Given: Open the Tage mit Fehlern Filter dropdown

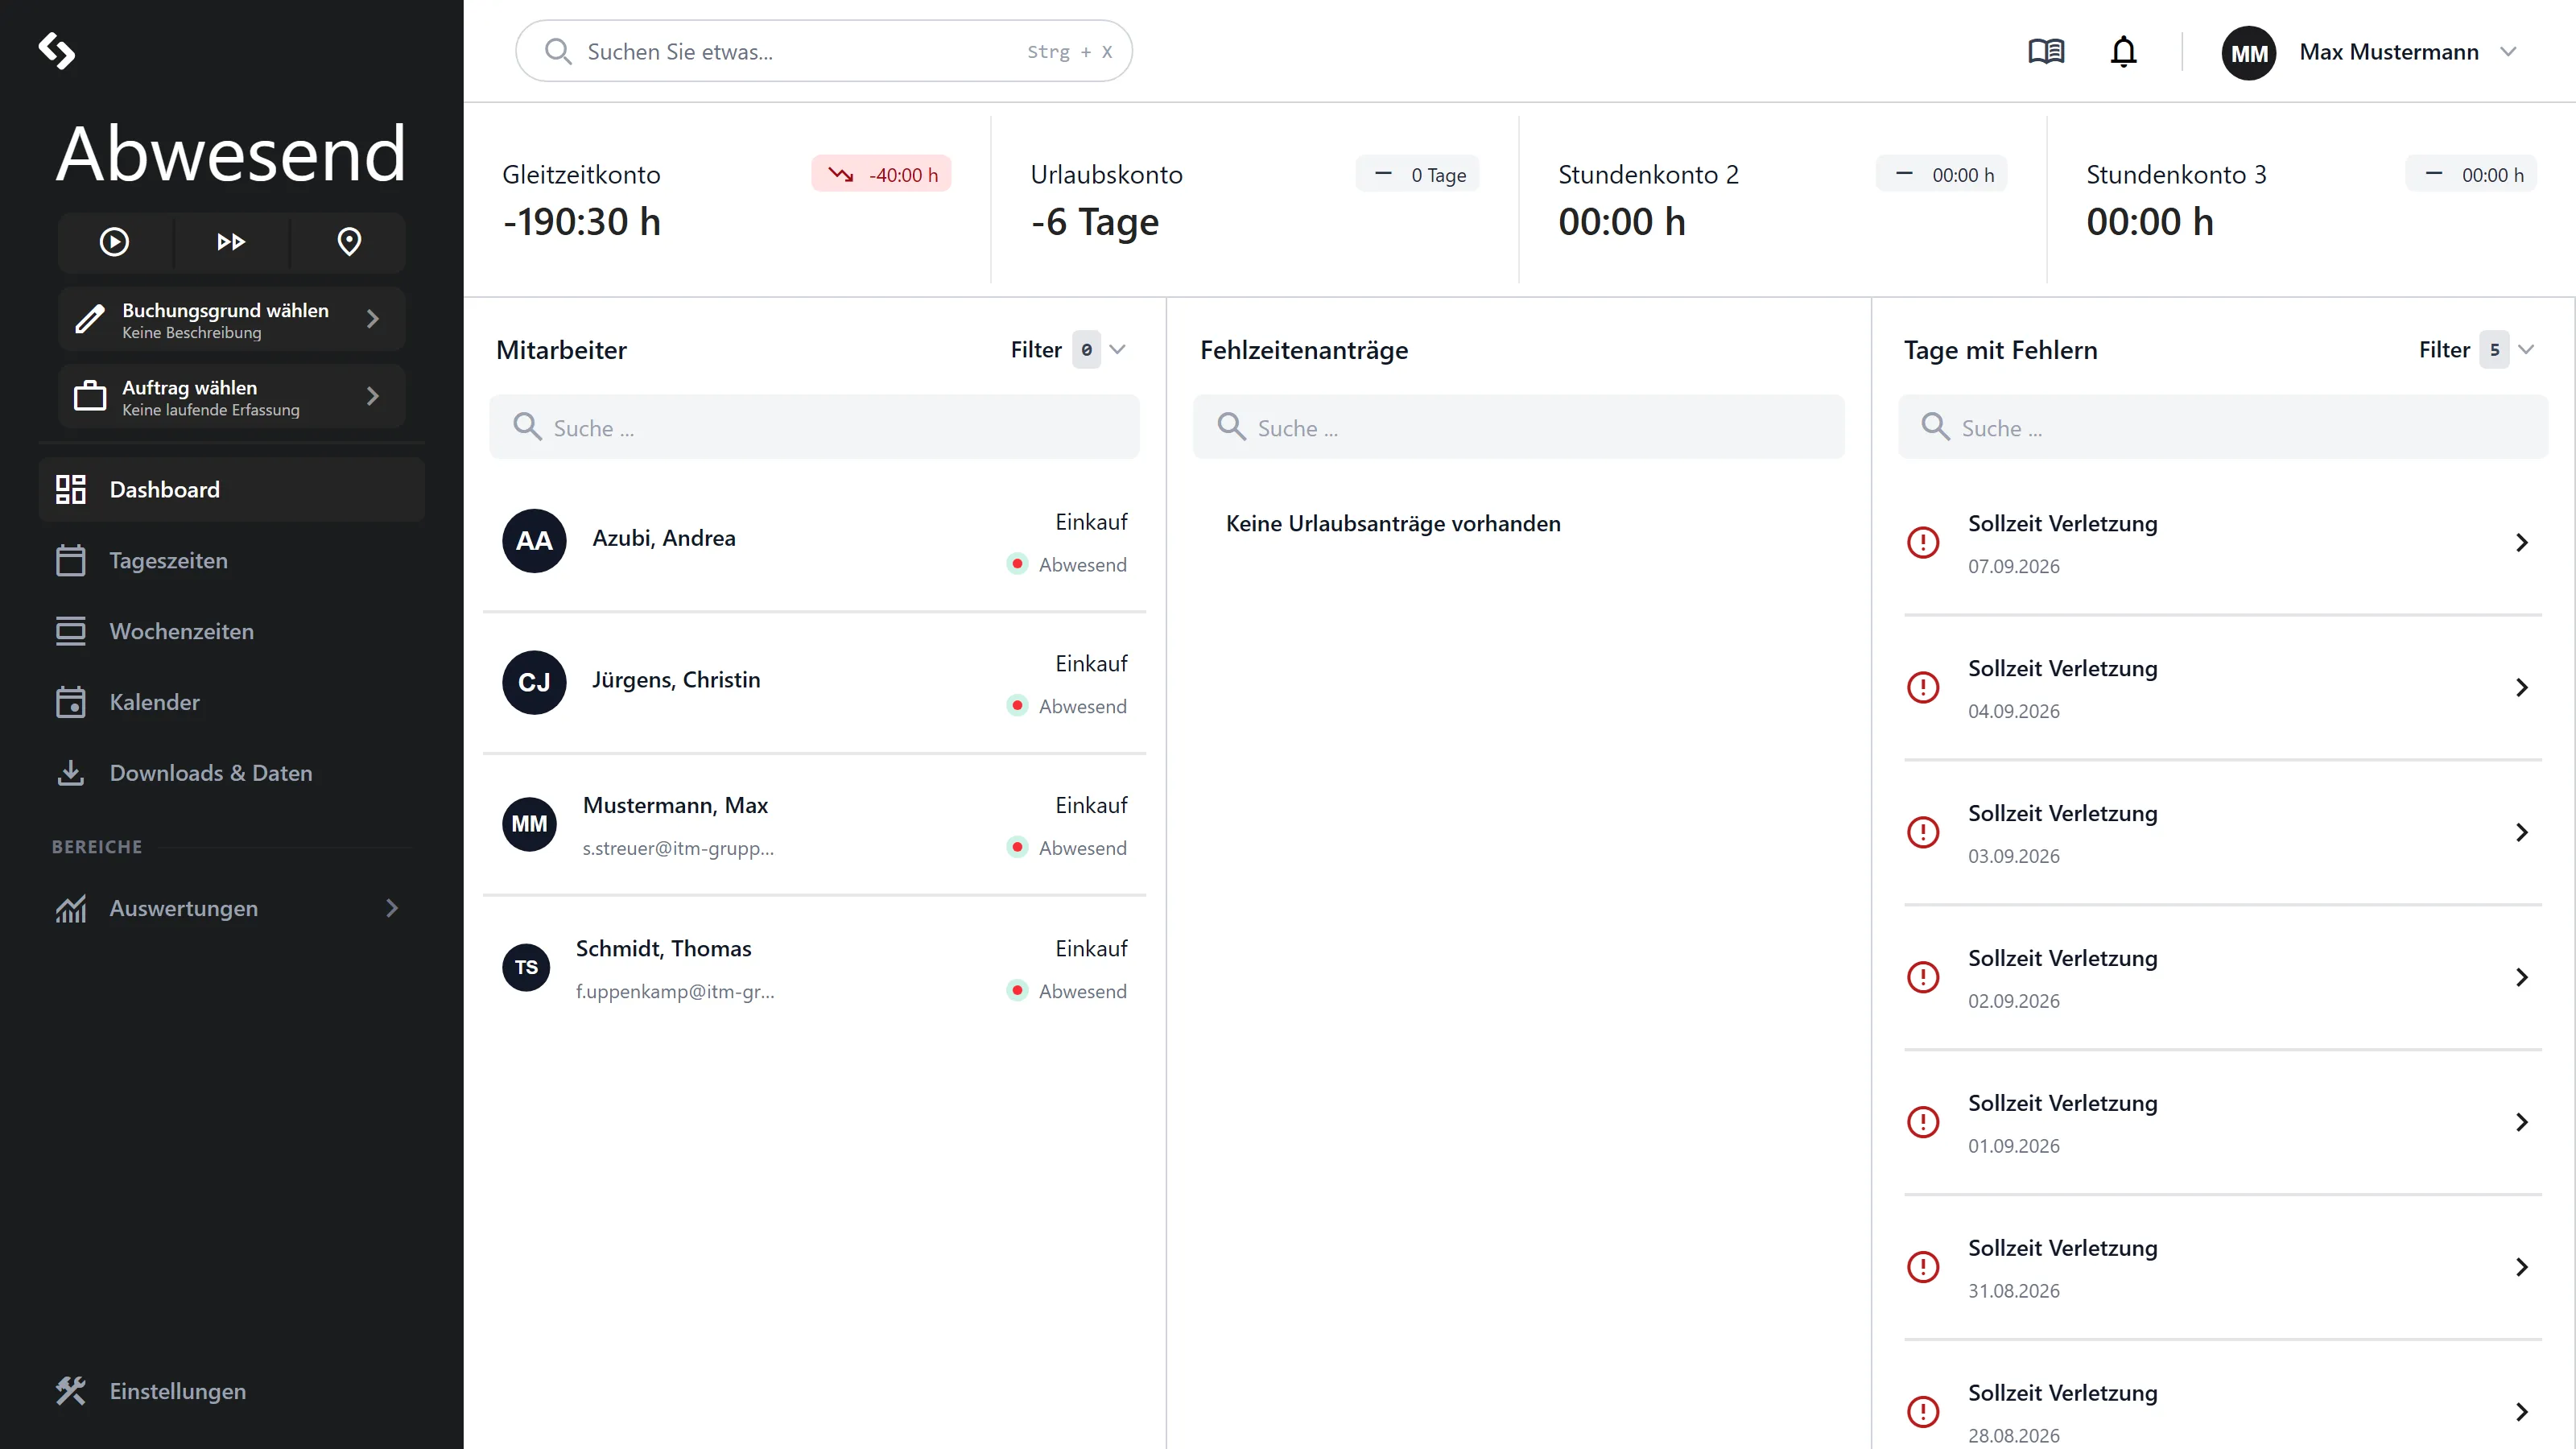Looking at the screenshot, I should [x=2476, y=350].
